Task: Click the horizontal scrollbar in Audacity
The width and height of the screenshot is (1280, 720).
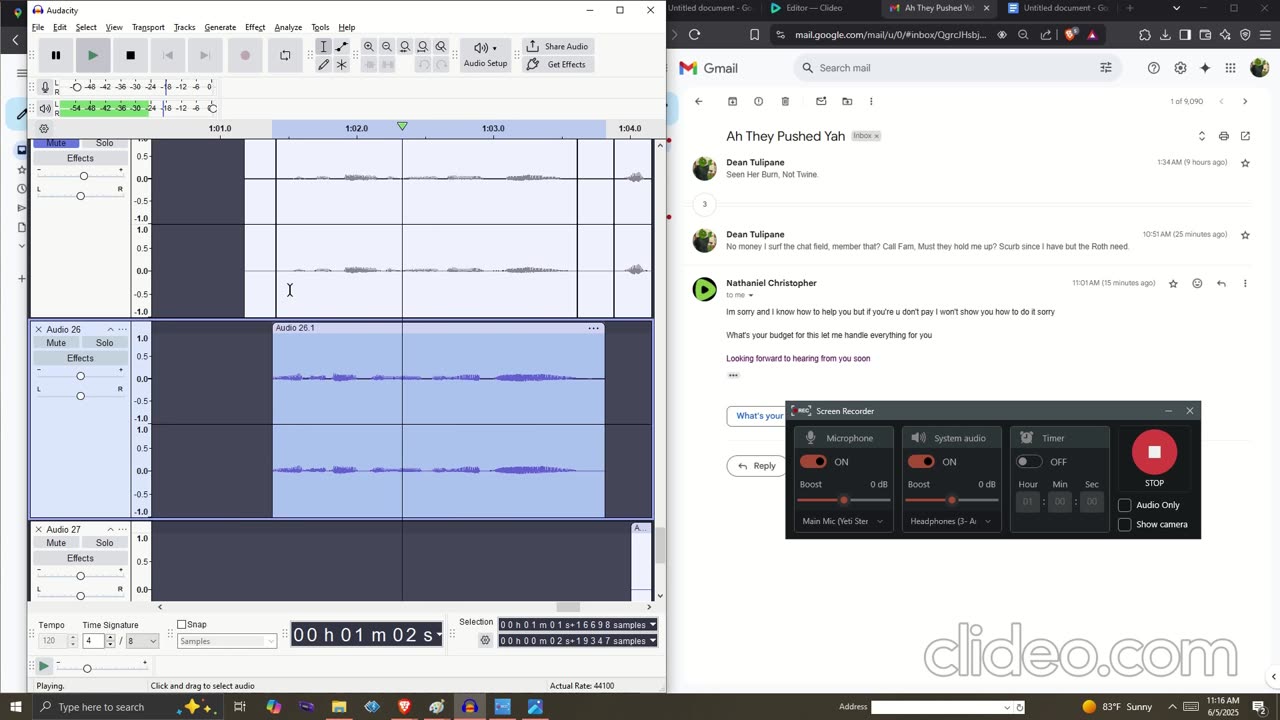Action: [x=568, y=607]
